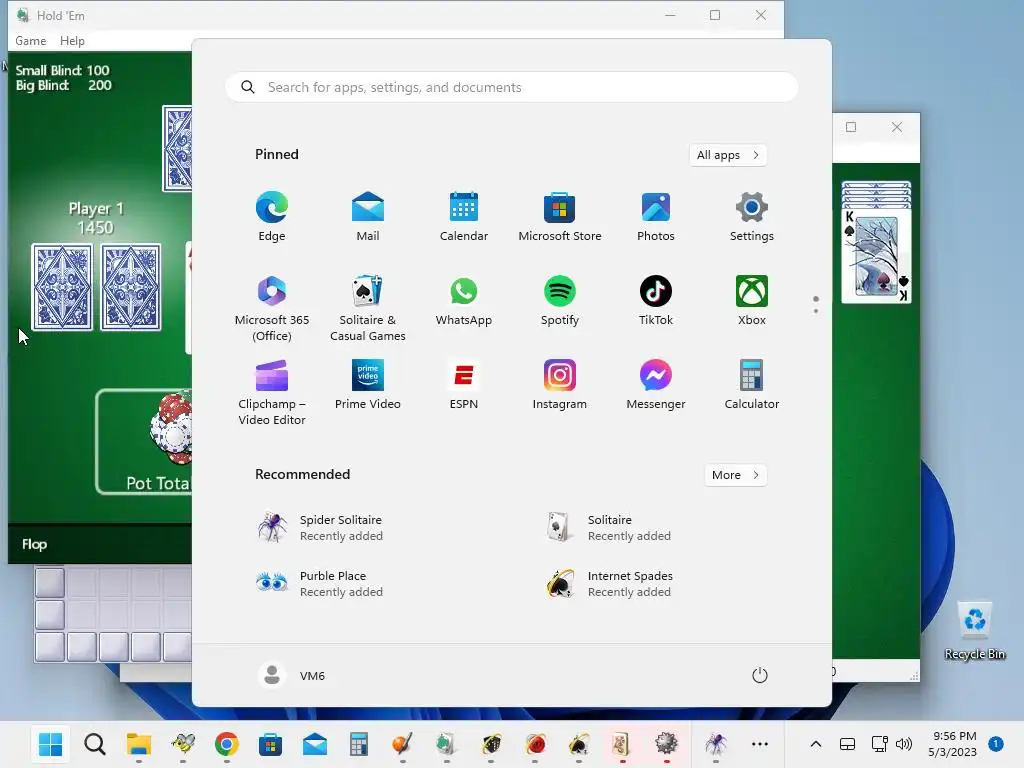Open Microsoft Store from Pinned
Image resolution: width=1024 pixels, height=768 pixels.
(560, 217)
